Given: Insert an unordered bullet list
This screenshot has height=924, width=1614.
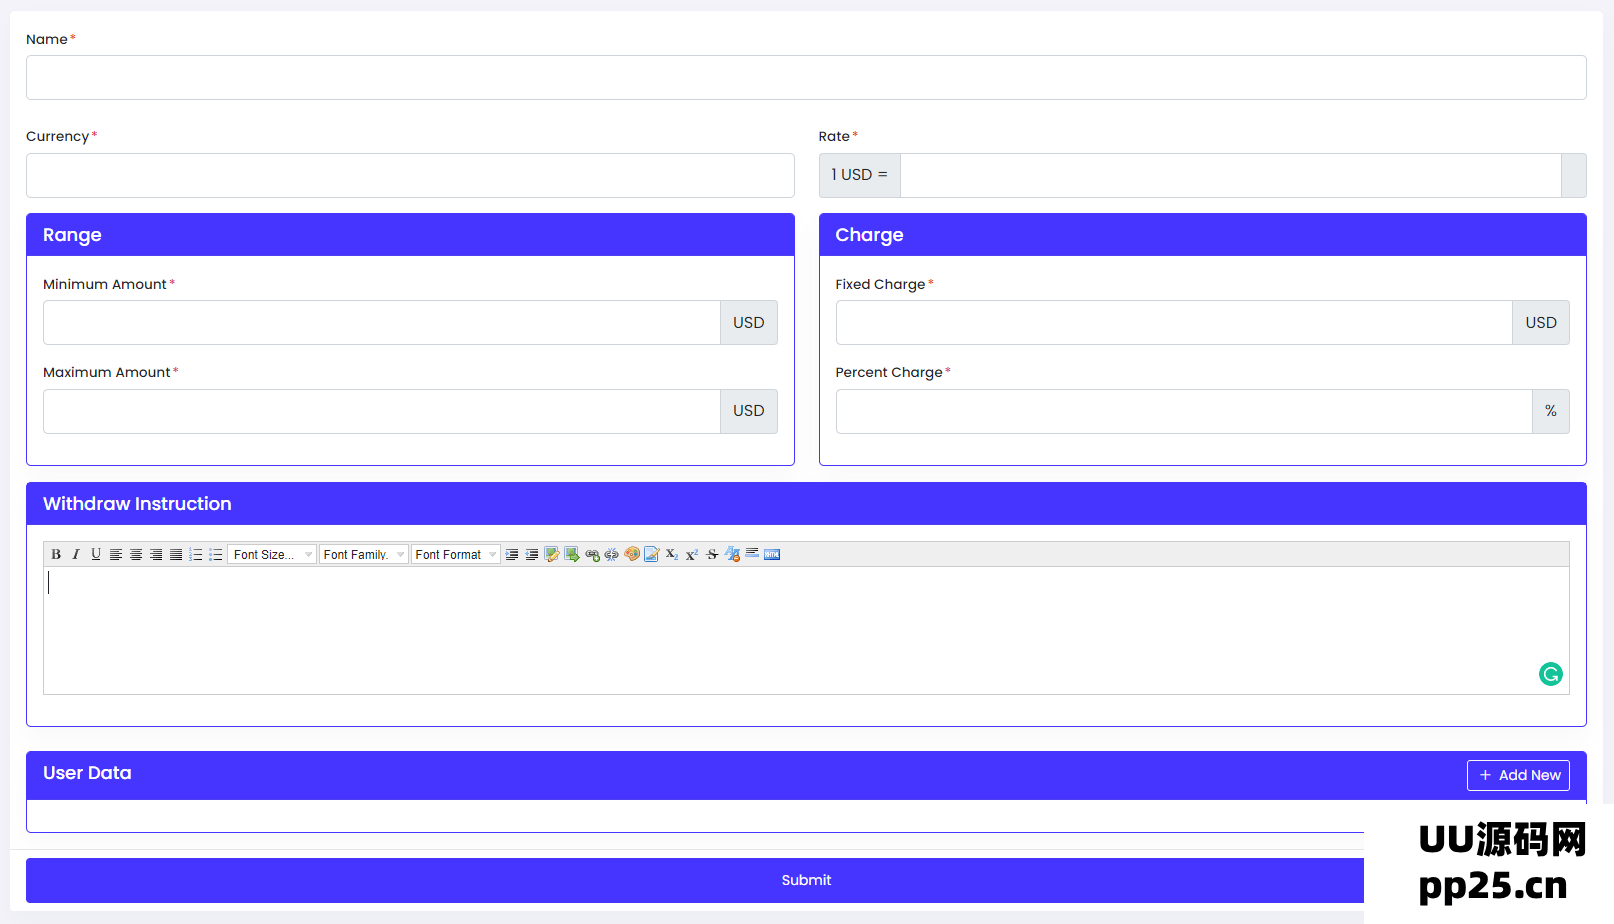Looking at the screenshot, I should 216,554.
